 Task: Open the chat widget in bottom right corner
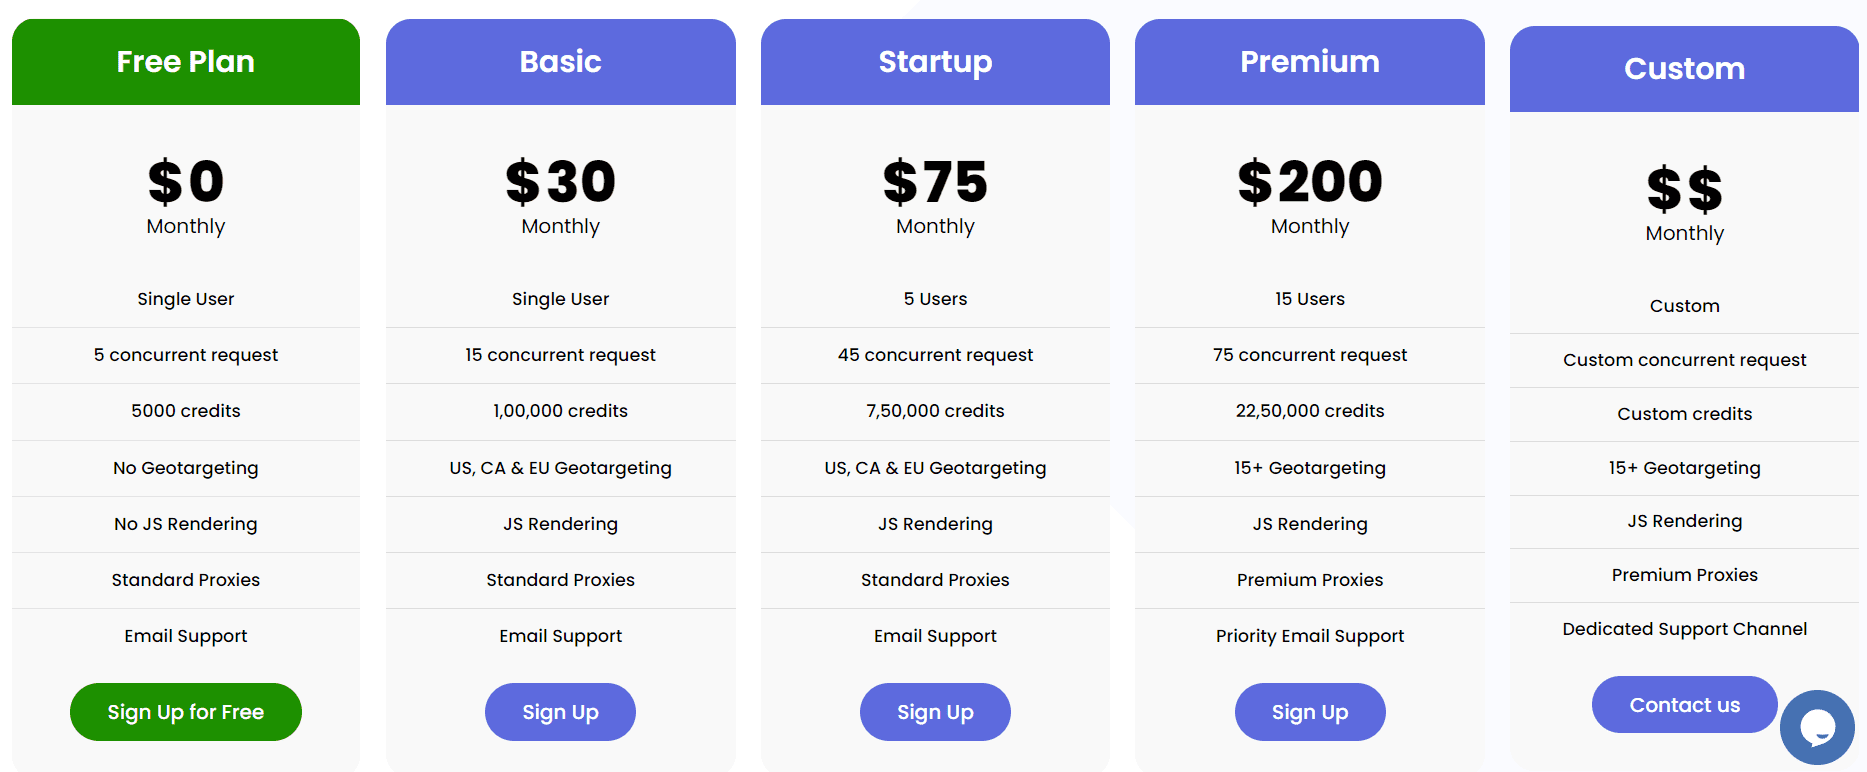click(x=1818, y=727)
